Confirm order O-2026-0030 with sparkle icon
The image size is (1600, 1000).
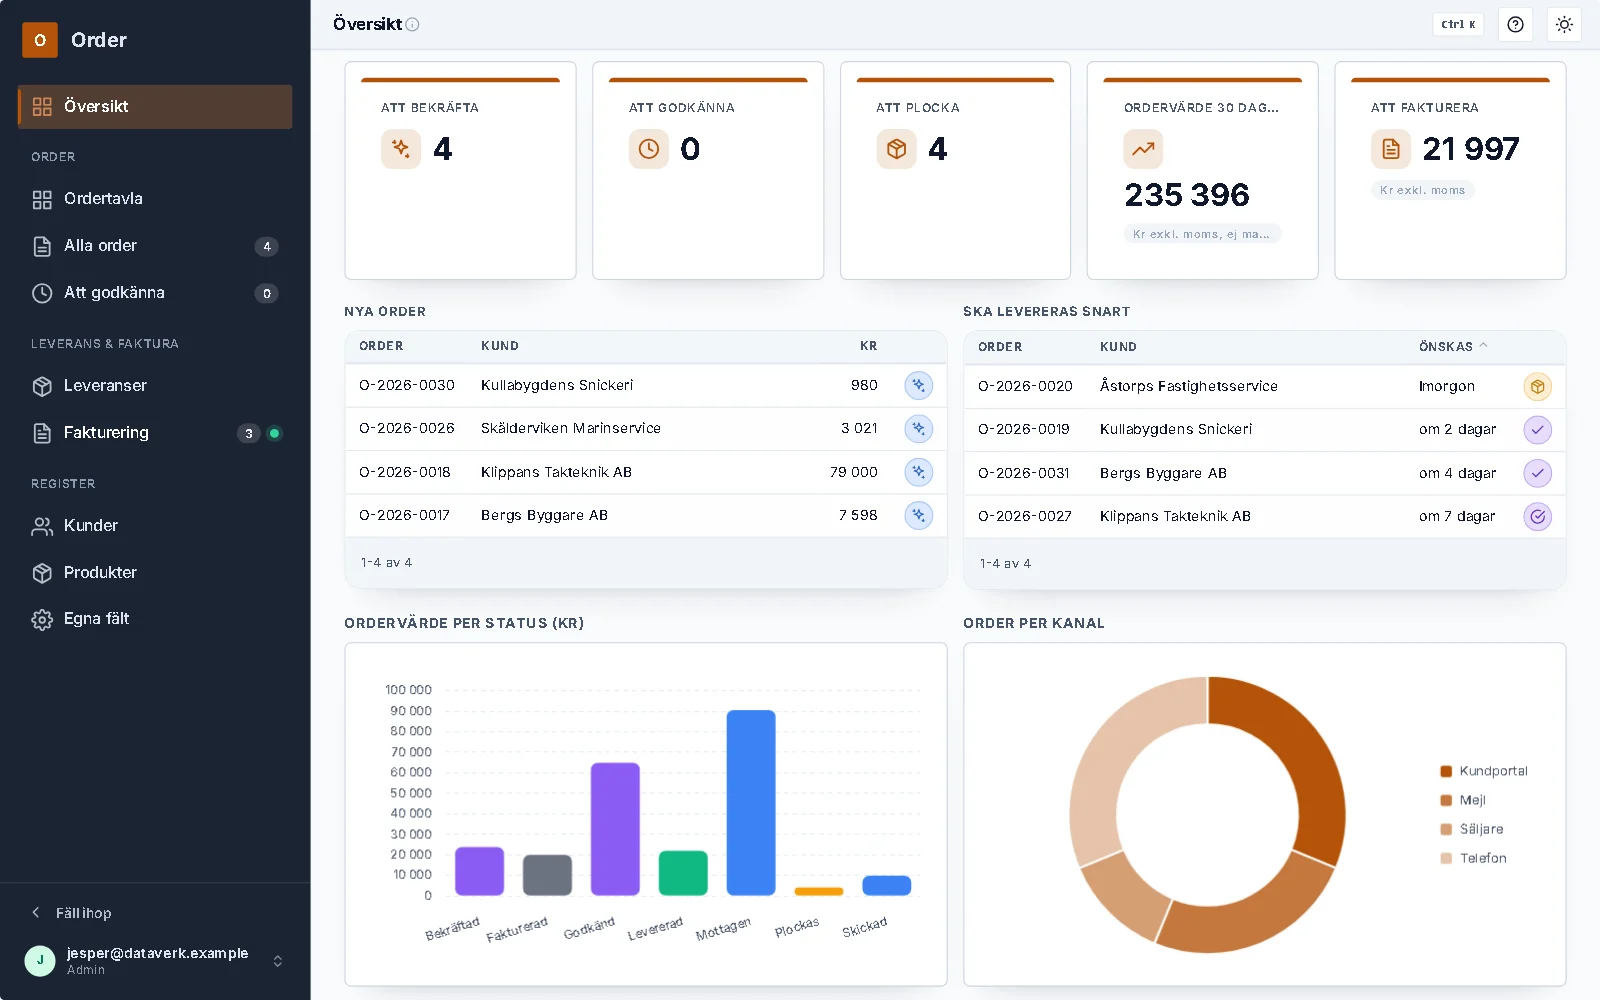tap(918, 385)
